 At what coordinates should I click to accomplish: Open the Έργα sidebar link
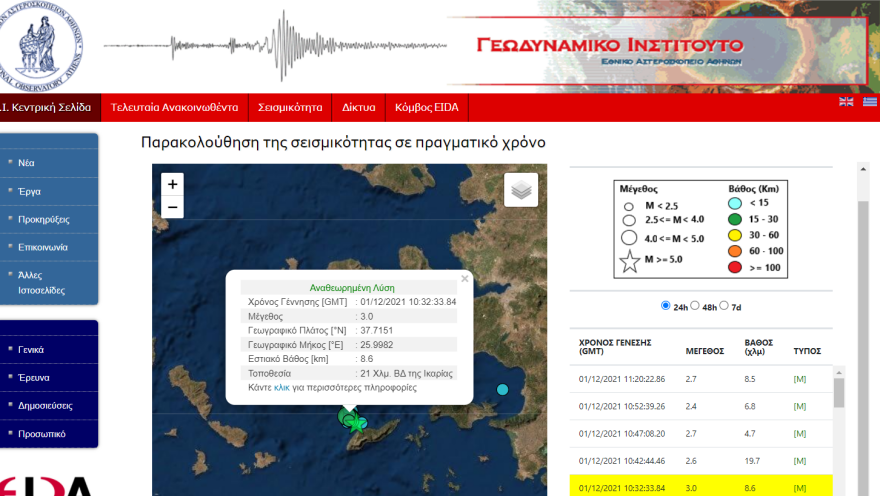coord(29,191)
